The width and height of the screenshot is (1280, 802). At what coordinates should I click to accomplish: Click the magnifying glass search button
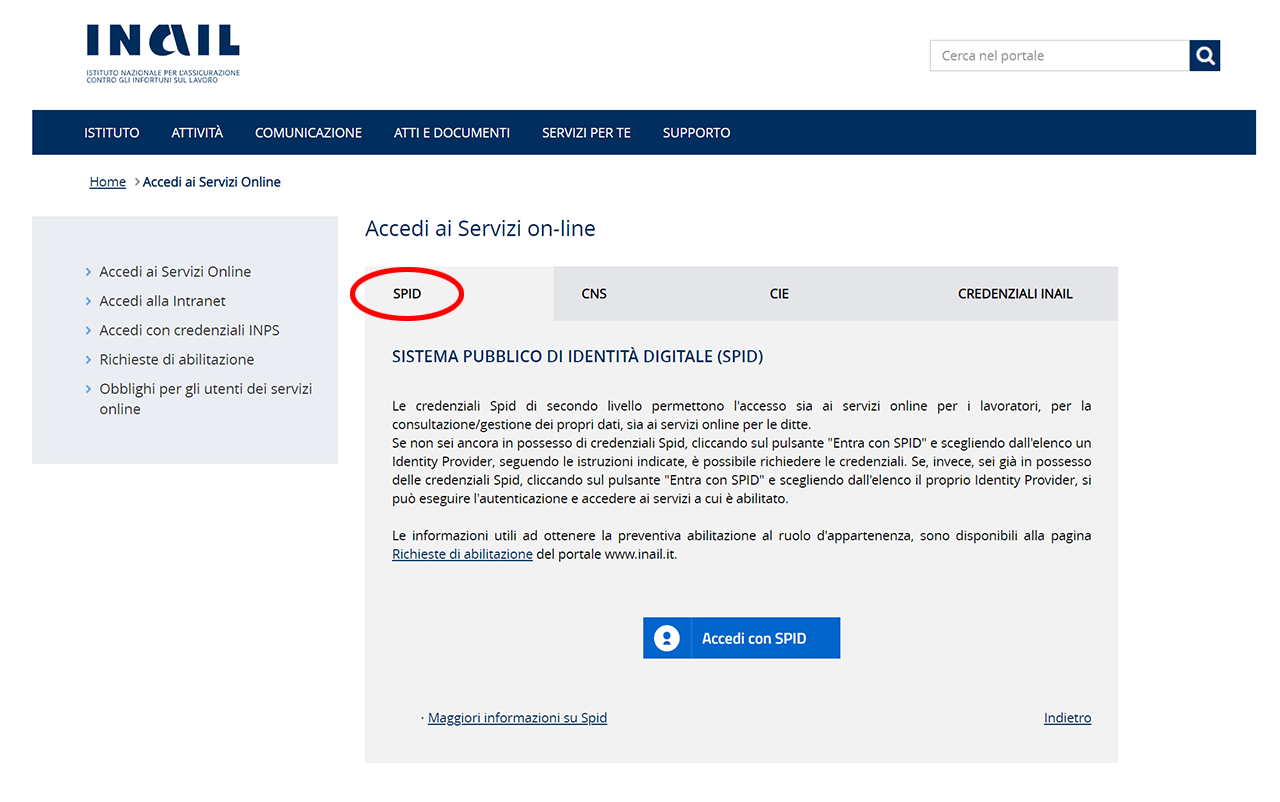(x=1205, y=56)
